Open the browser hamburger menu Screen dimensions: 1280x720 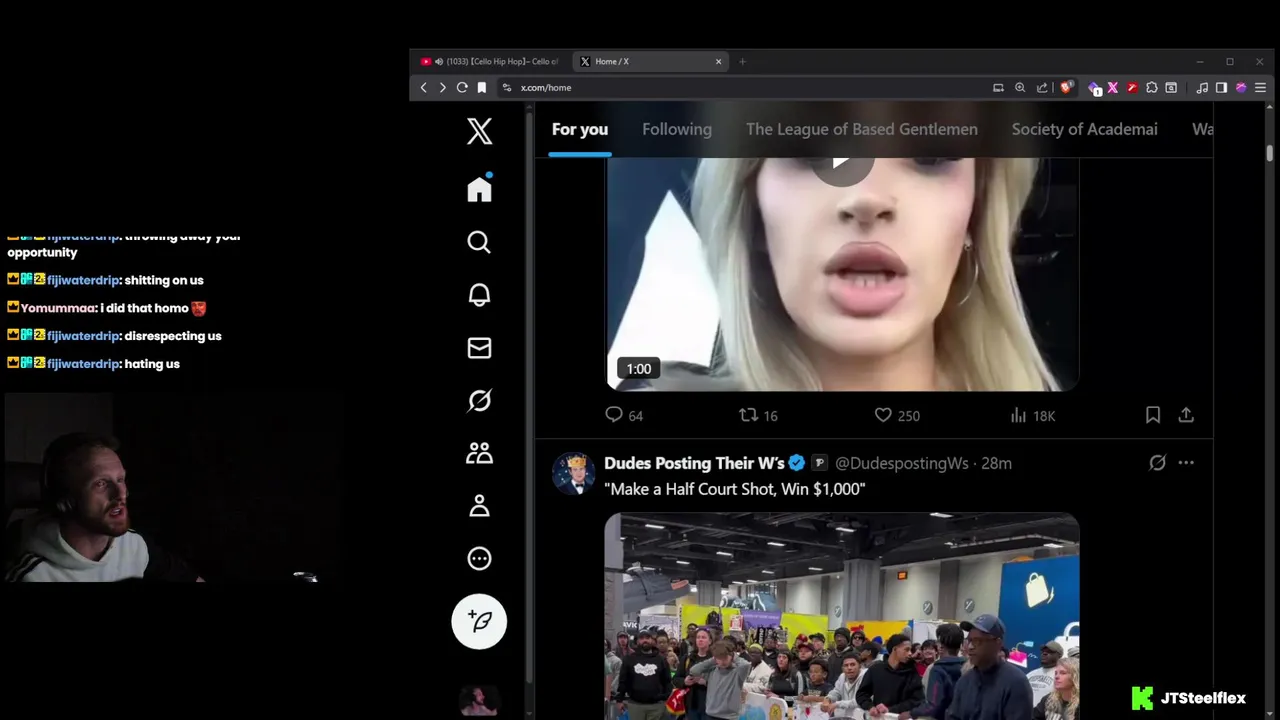1260,88
